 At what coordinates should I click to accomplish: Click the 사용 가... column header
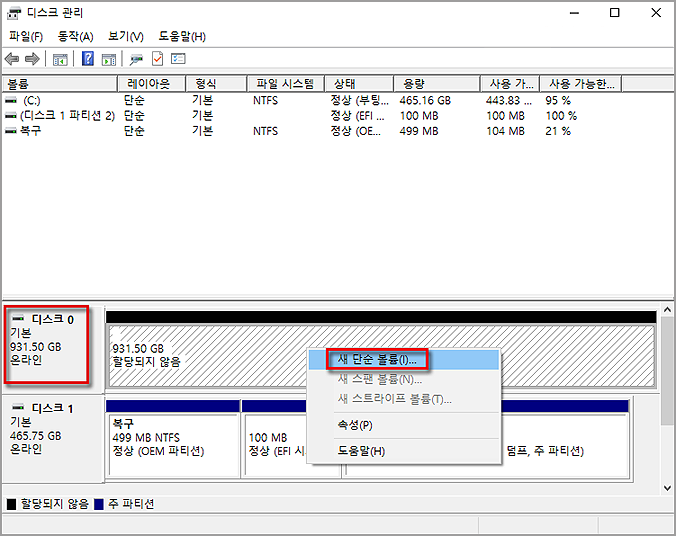(x=510, y=84)
